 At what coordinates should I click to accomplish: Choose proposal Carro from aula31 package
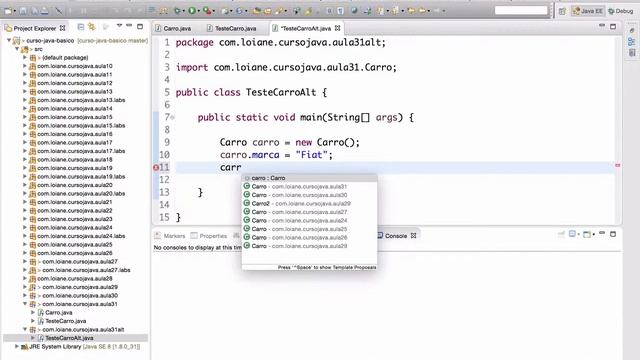[309, 187]
